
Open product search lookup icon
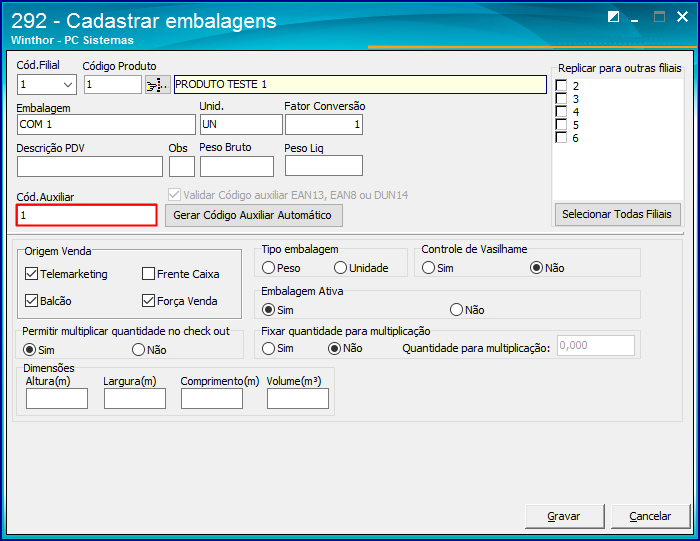coord(158,84)
